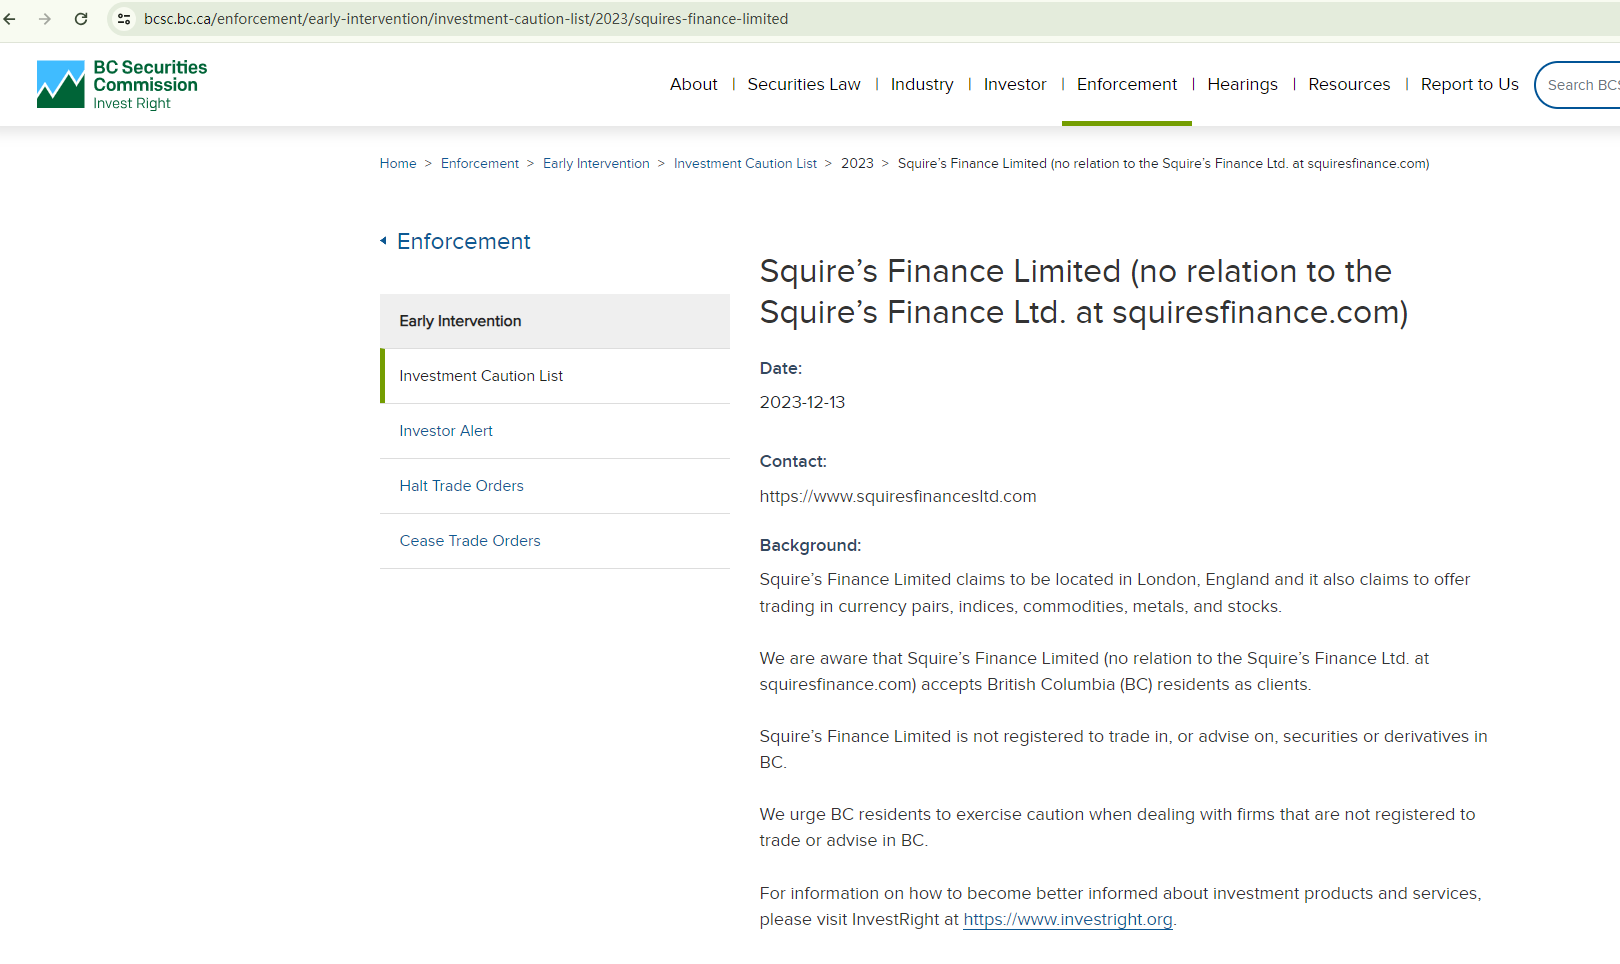Reload the page with the refresh icon
1620x964 pixels.
tap(81, 19)
